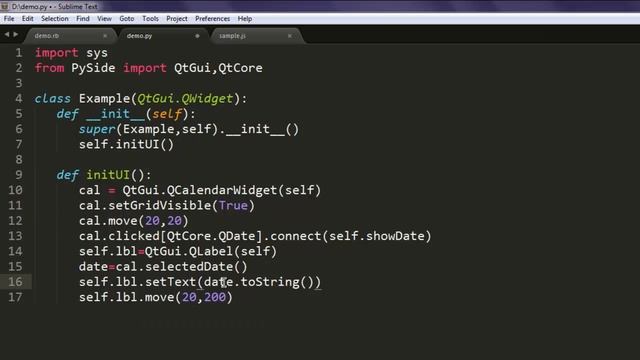The image size is (640, 360).
Task: Click 'selectedDate' on line 15
Action: pos(189,267)
